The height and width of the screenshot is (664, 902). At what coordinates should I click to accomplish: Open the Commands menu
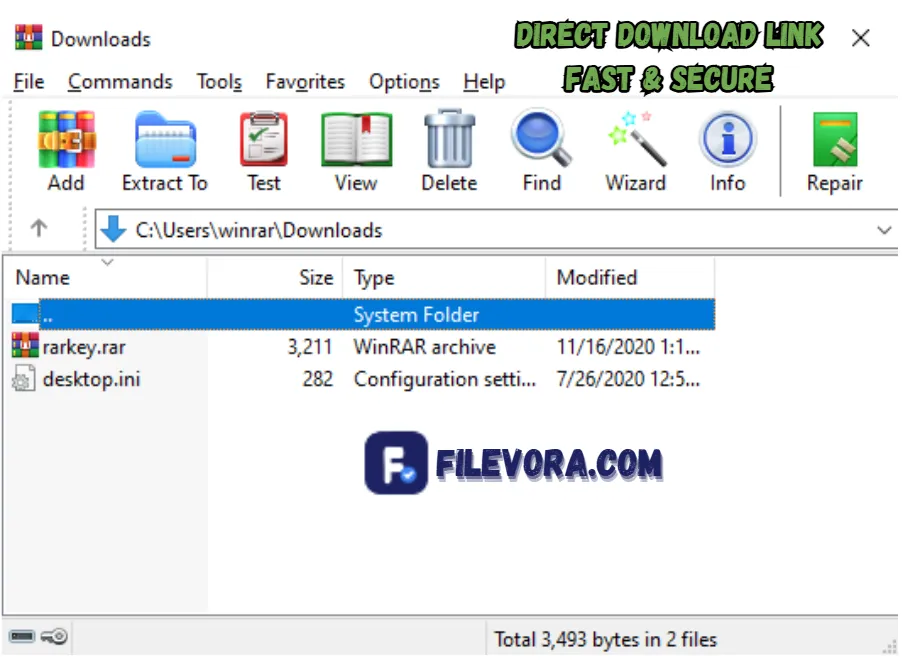(120, 82)
